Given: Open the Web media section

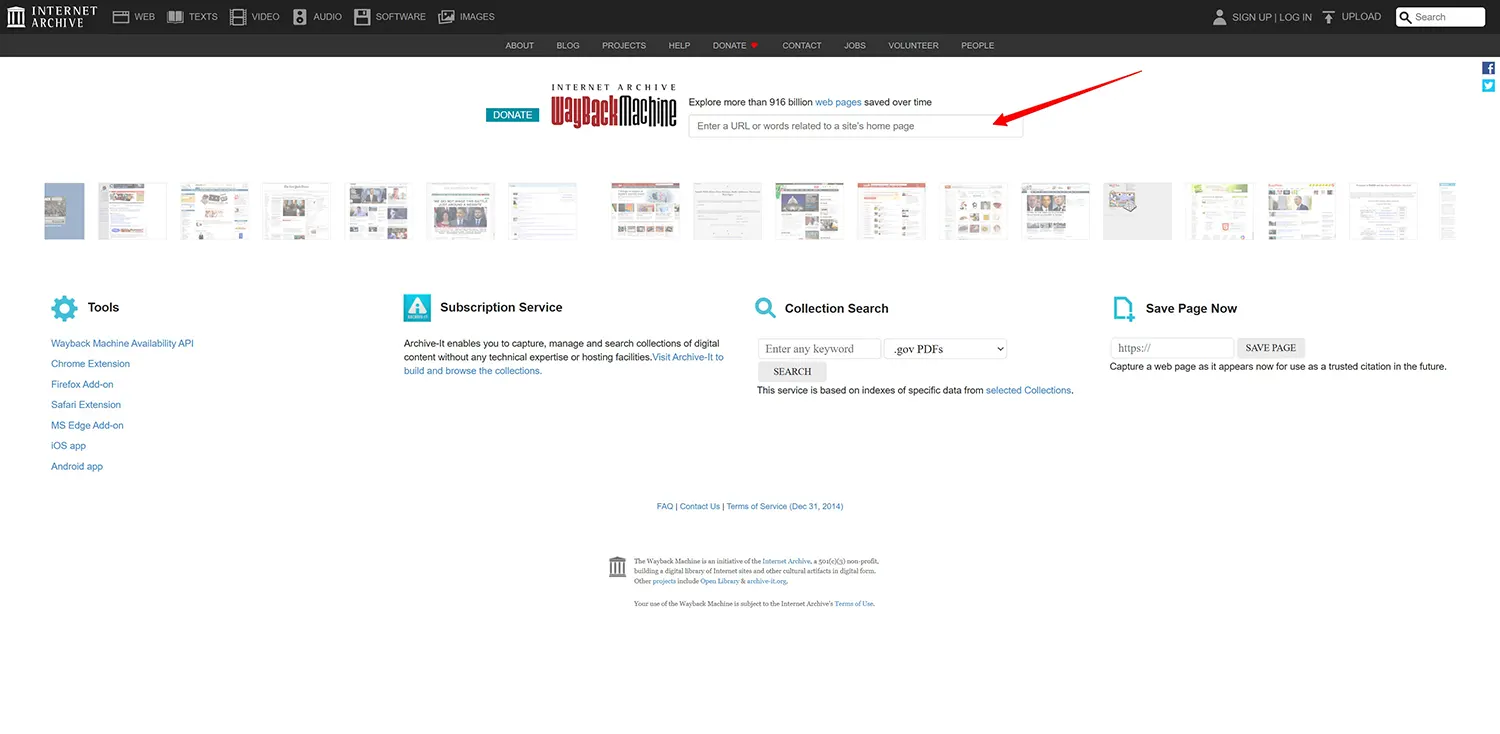Looking at the screenshot, I should tap(134, 17).
